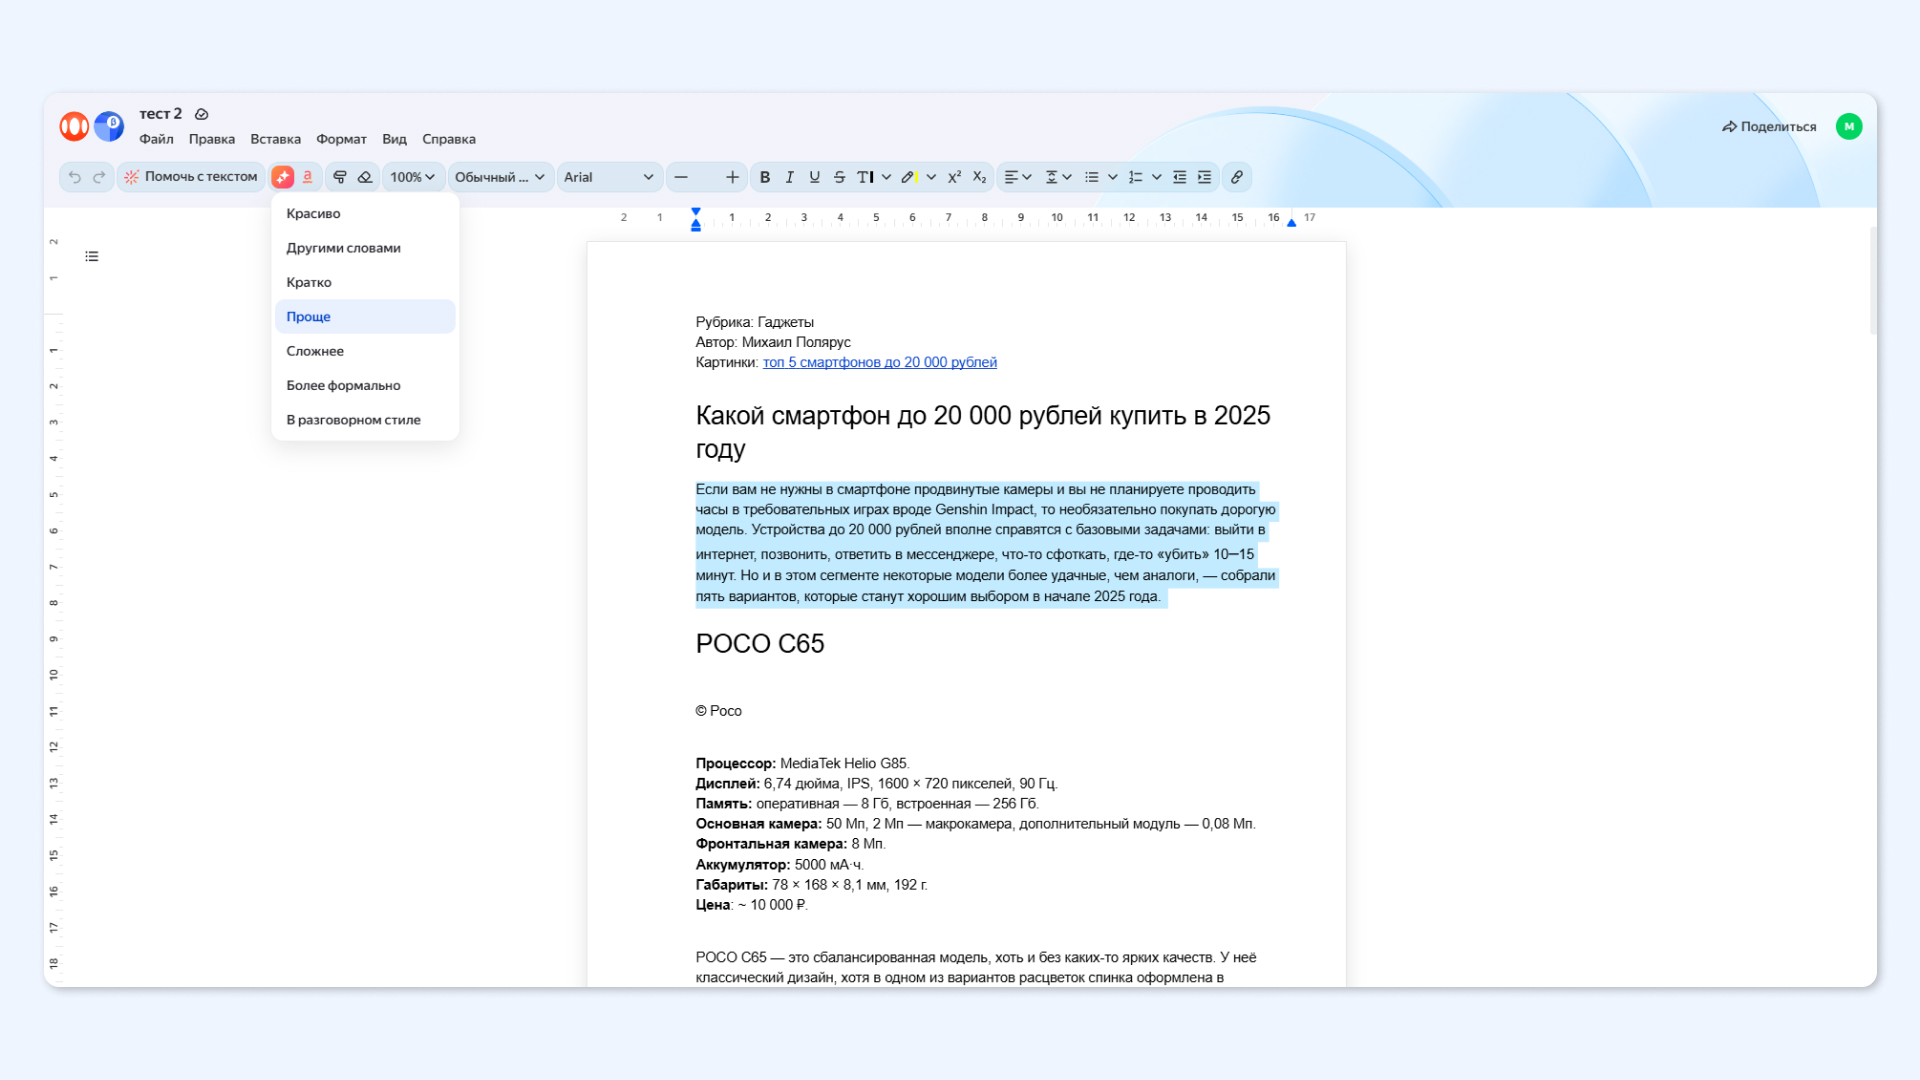Expand the highlight color dropdown arrow
1920x1080 pixels.
point(931,177)
